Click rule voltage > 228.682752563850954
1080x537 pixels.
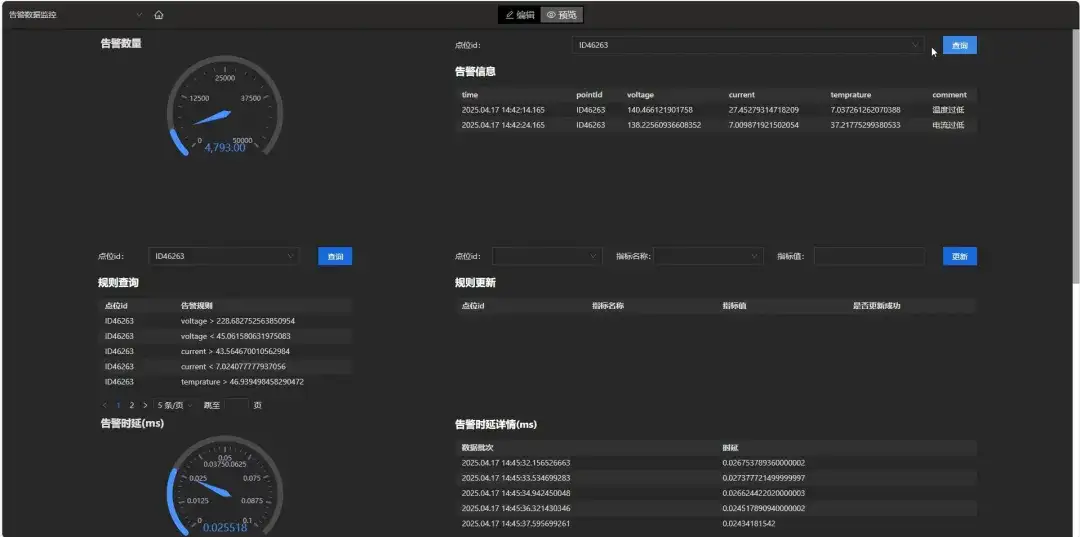[x=238, y=321]
